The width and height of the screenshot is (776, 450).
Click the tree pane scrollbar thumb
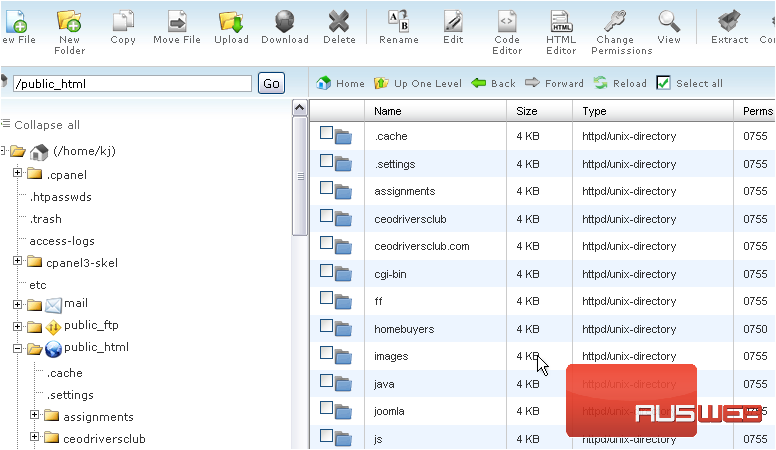299,176
